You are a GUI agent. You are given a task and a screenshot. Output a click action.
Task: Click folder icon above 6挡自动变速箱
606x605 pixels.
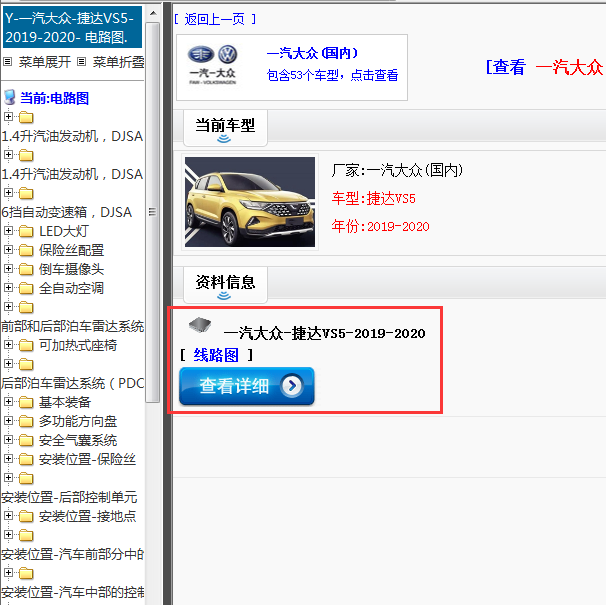(26, 193)
